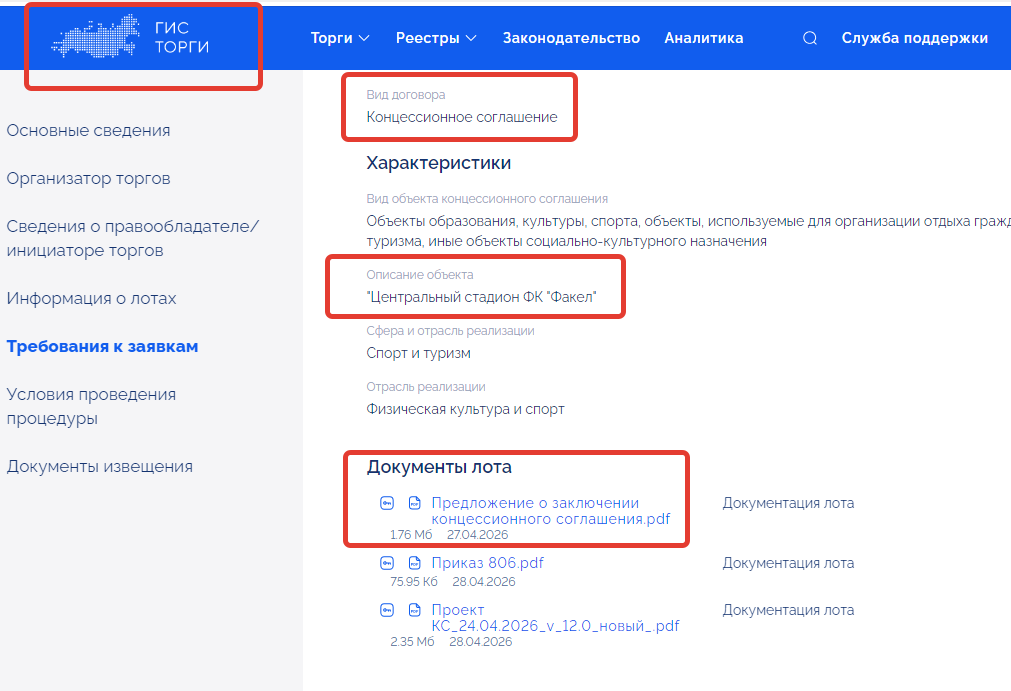Open the Законодательство menu item
This screenshot has width=1011, height=691.
pyautogui.click(x=571, y=38)
